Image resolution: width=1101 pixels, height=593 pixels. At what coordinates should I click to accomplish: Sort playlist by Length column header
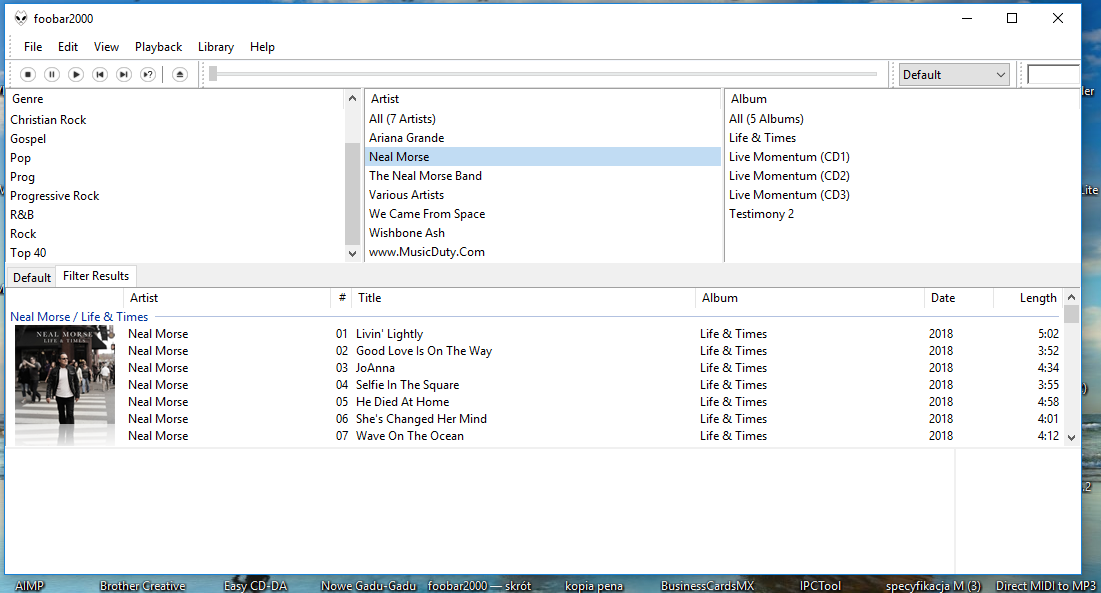(x=1028, y=298)
